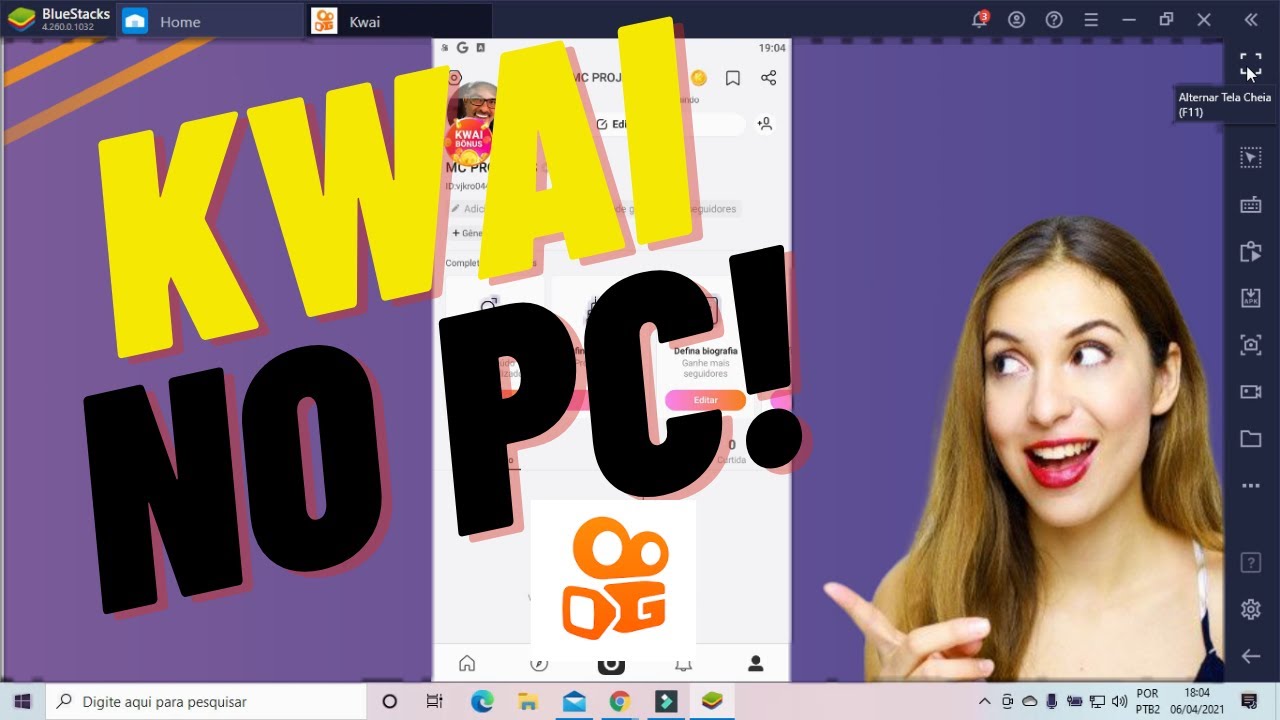
Task: Launch Microsoft Edge from the taskbar
Action: pos(482,701)
